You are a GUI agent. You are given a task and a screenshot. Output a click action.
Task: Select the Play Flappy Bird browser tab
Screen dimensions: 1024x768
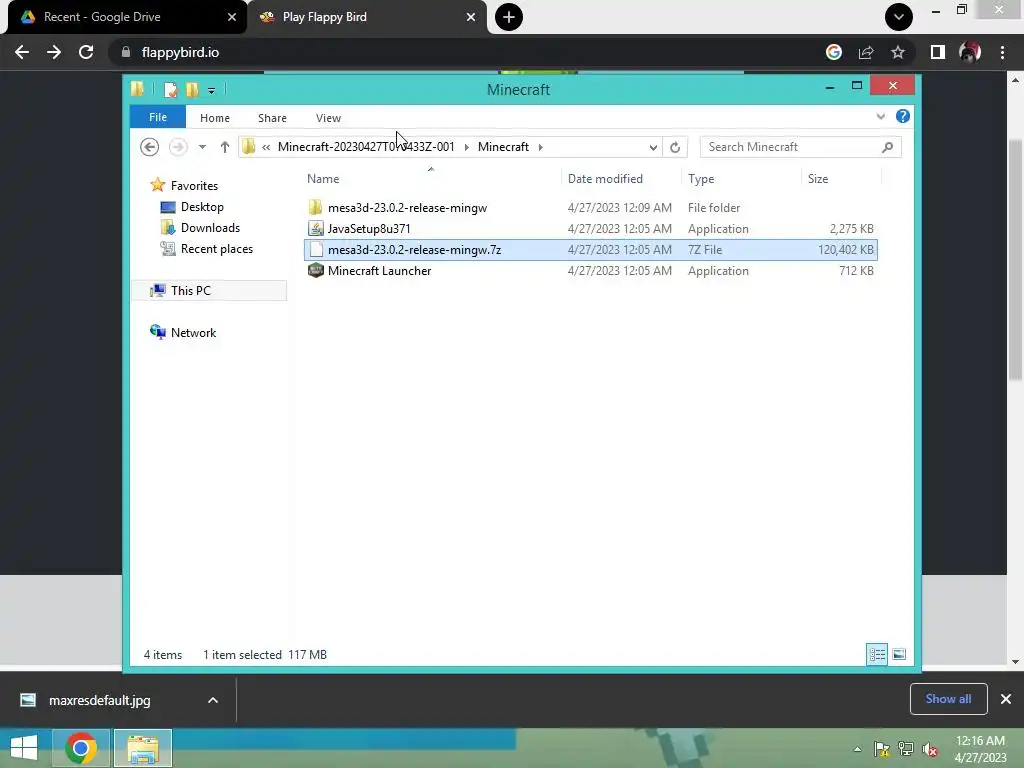(367, 17)
